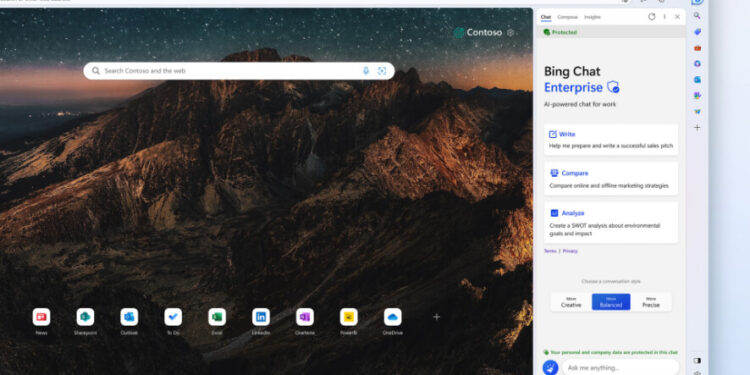
Task: Select More Precise conversation style
Action: point(651,302)
